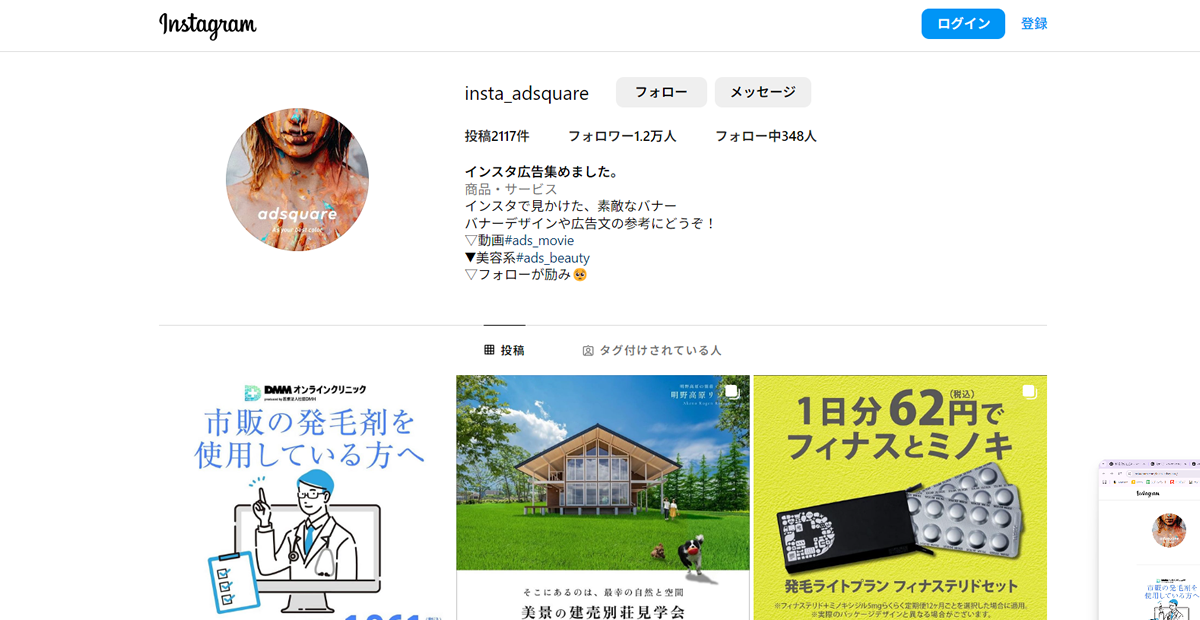Click the bio line ▽フォローが励み
Image resolution: width=1200 pixels, height=620 pixels.
[x=526, y=274]
